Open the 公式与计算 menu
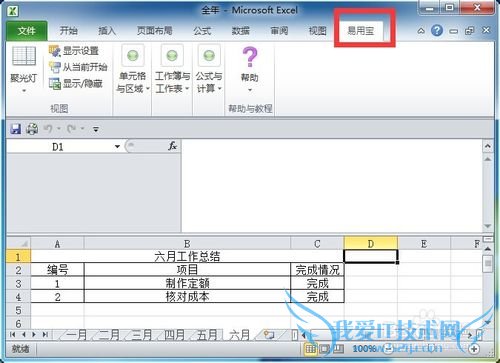500x363 pixels. (x=209, y=69)
